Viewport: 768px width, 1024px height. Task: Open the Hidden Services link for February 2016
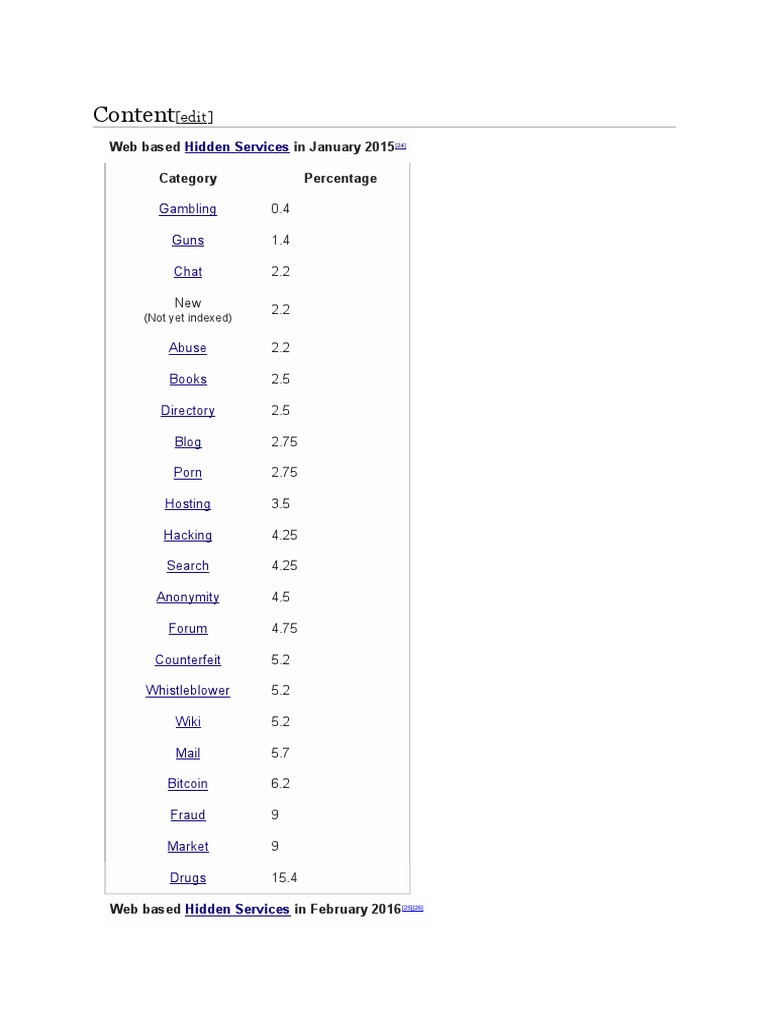click(237, 909)
